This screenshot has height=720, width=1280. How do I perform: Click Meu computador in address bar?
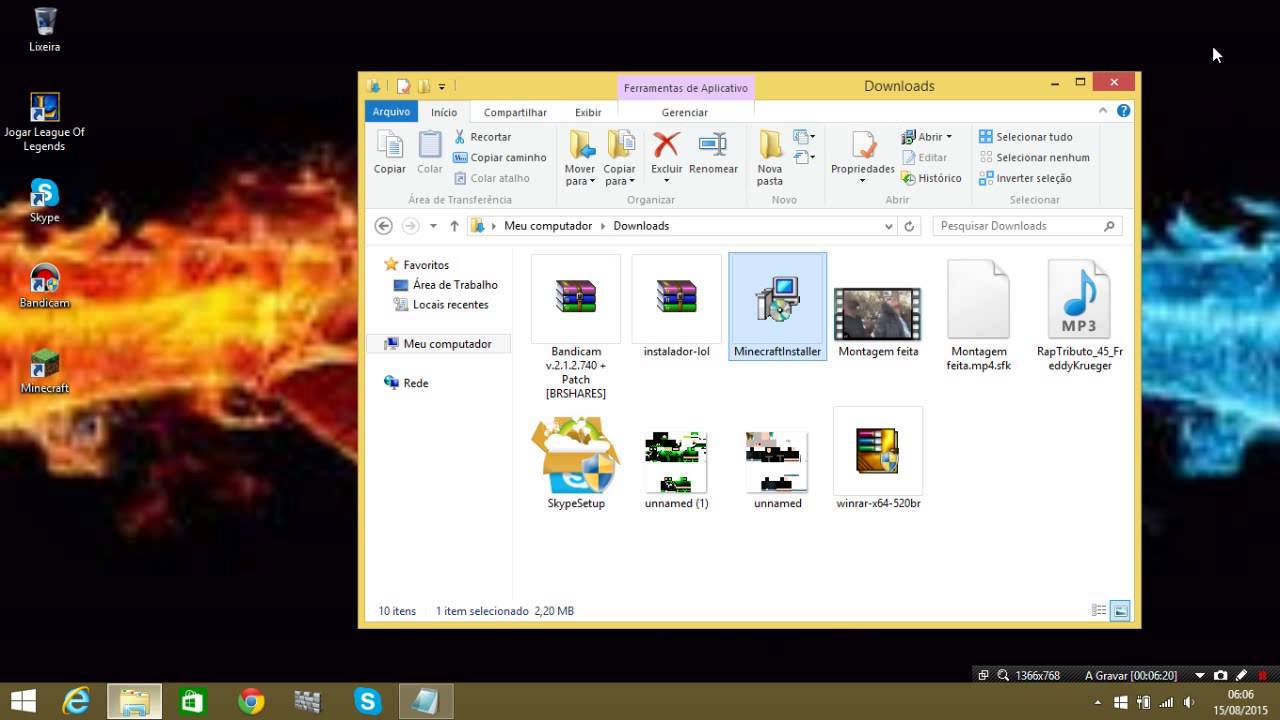[x=548, y=226]
